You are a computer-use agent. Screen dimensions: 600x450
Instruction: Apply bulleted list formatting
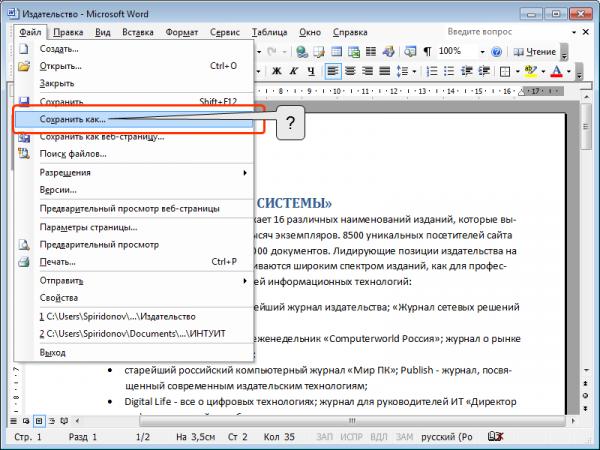pos(449,72)
